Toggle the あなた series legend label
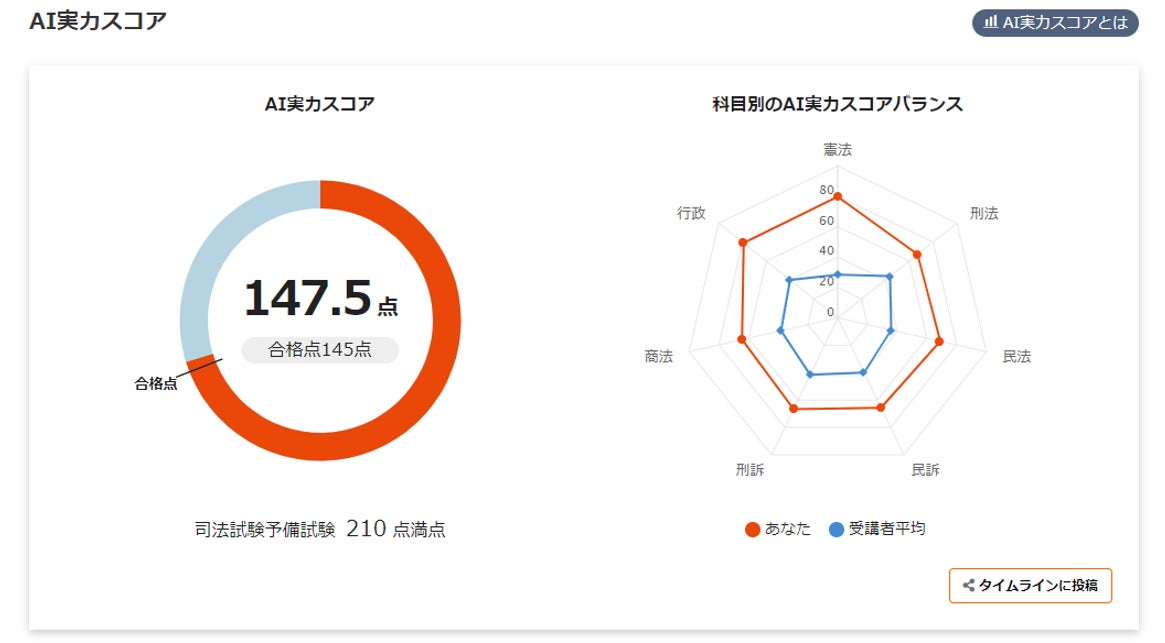1165x643 pixels. click(x=788, y=529)
